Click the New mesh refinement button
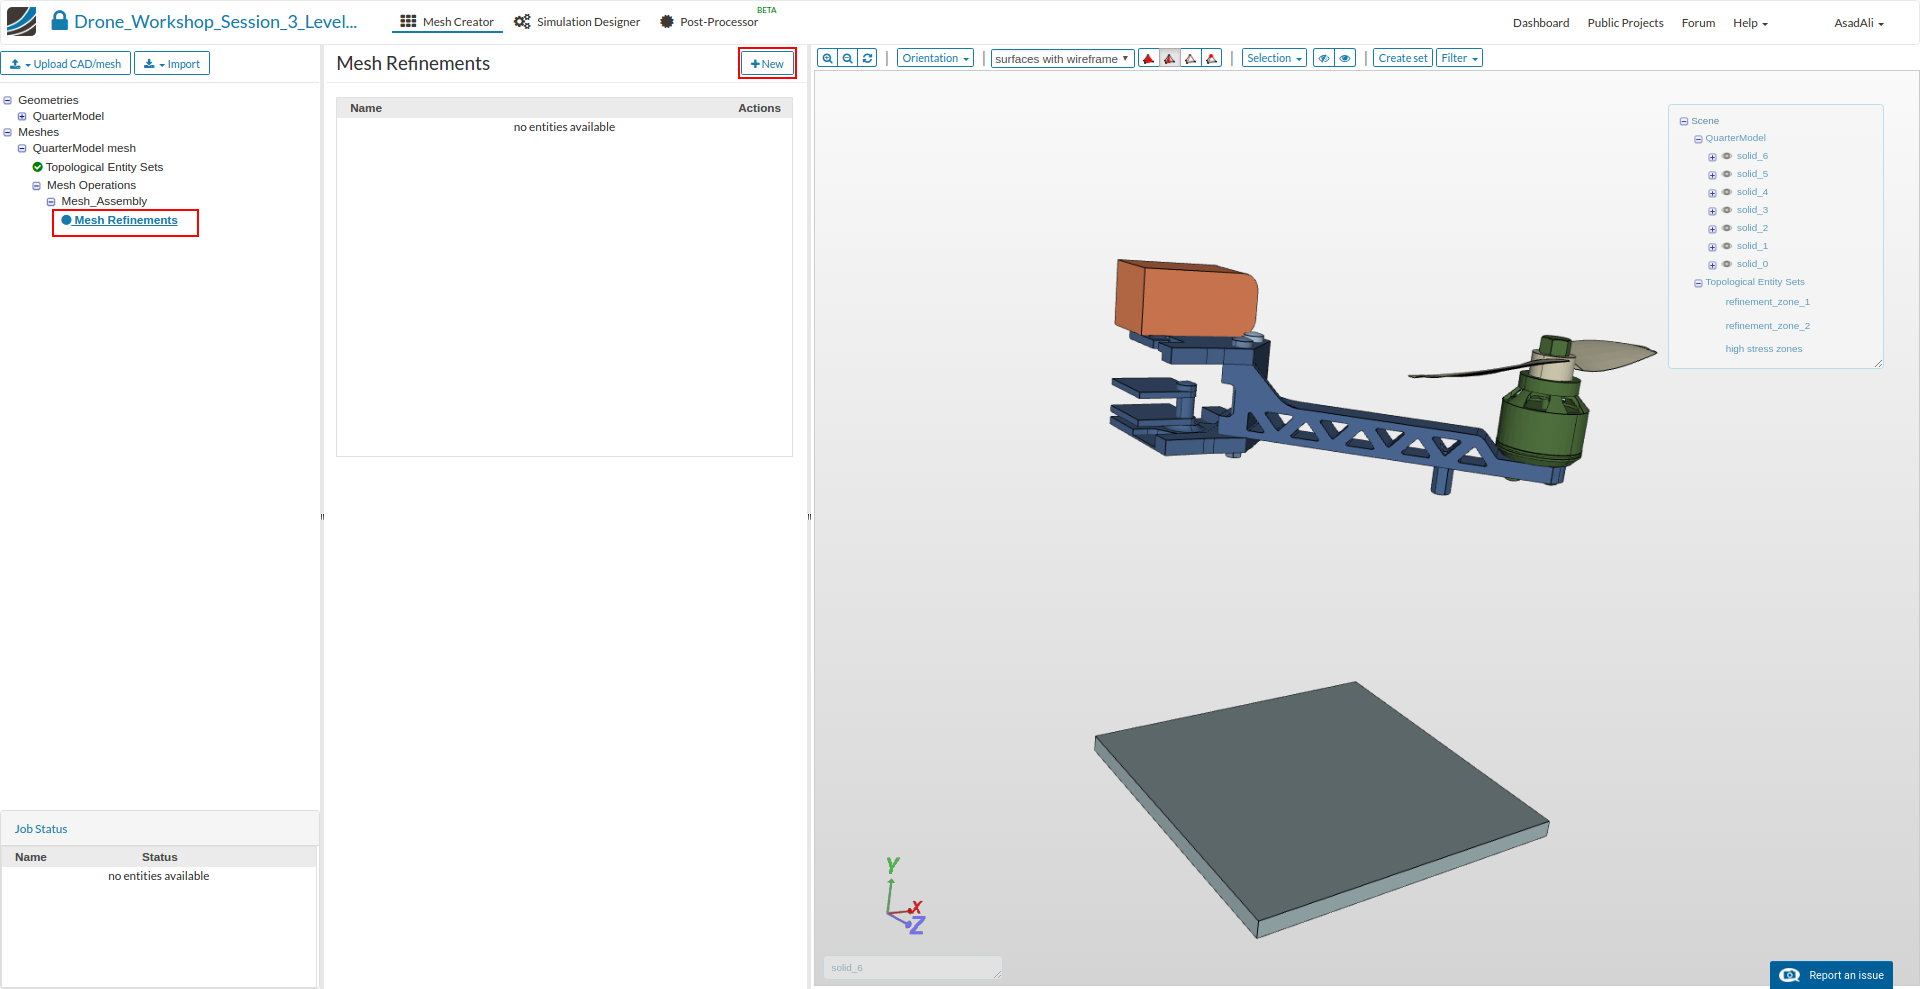The height and width of the screenshot is (989, 1920). (x=767, y=63)
